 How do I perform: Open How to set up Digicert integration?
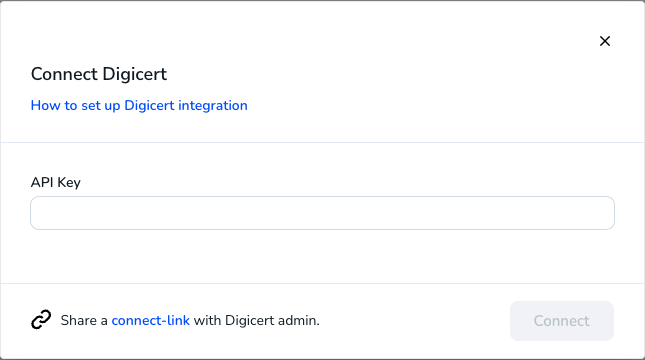139,105
